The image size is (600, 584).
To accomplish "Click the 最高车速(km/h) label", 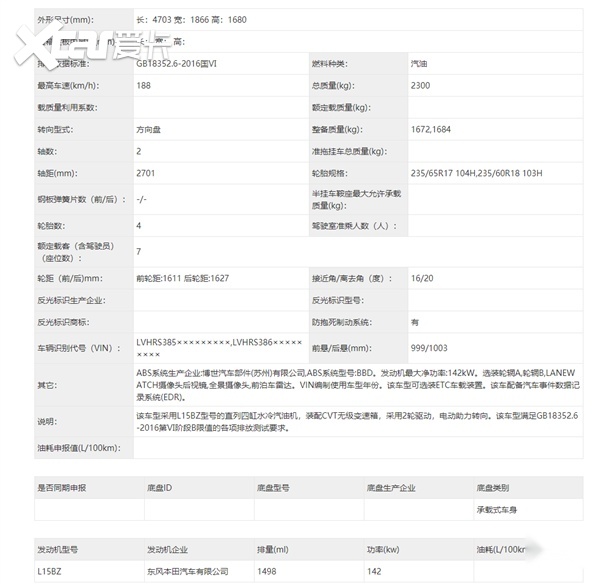I will click(x=68, y=85).
